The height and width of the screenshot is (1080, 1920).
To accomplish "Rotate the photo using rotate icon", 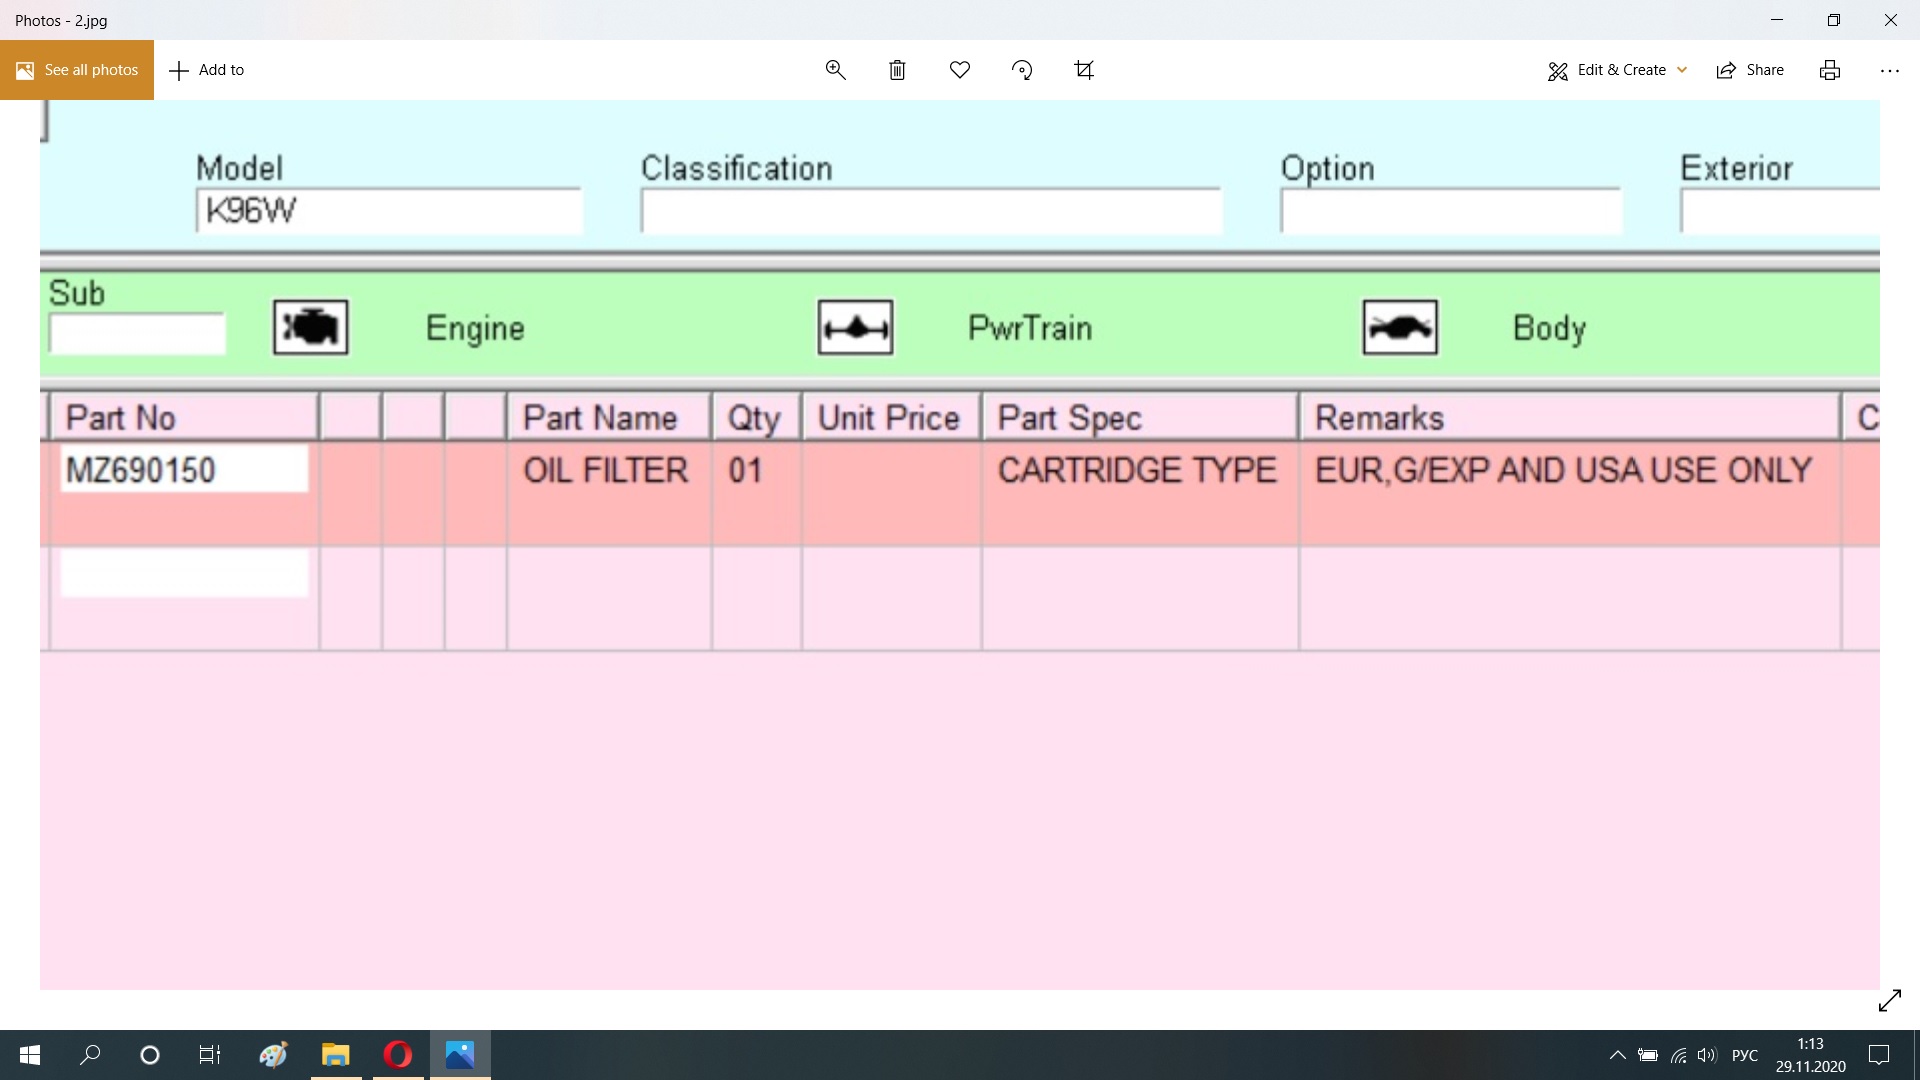I will pyautogui.click(x=1022, y=70).
